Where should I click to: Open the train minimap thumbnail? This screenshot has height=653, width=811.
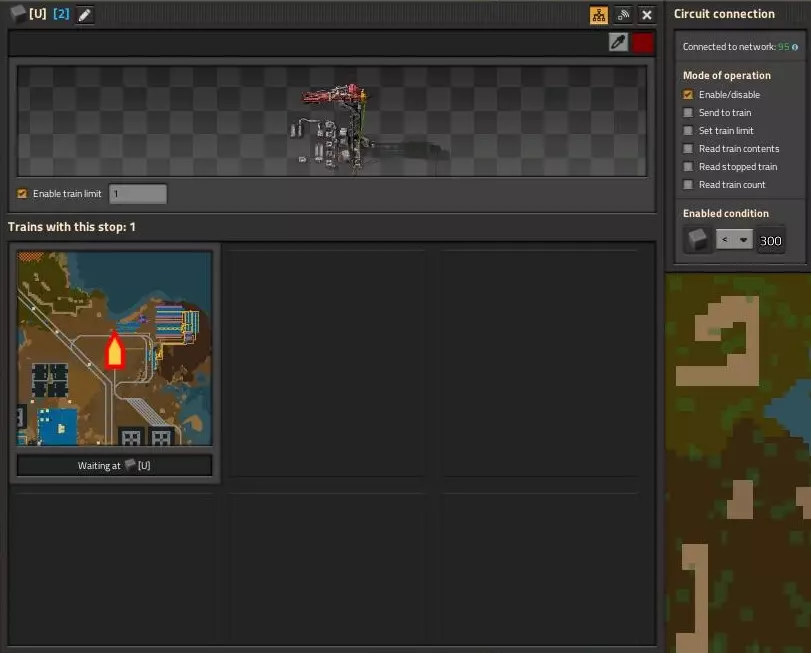click(114, 348)
